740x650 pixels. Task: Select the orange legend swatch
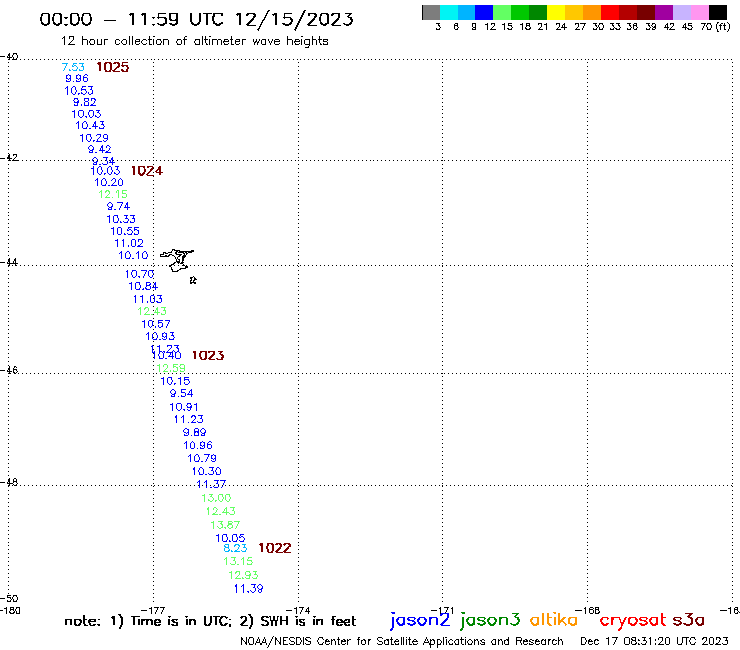(x=592, y=12)
